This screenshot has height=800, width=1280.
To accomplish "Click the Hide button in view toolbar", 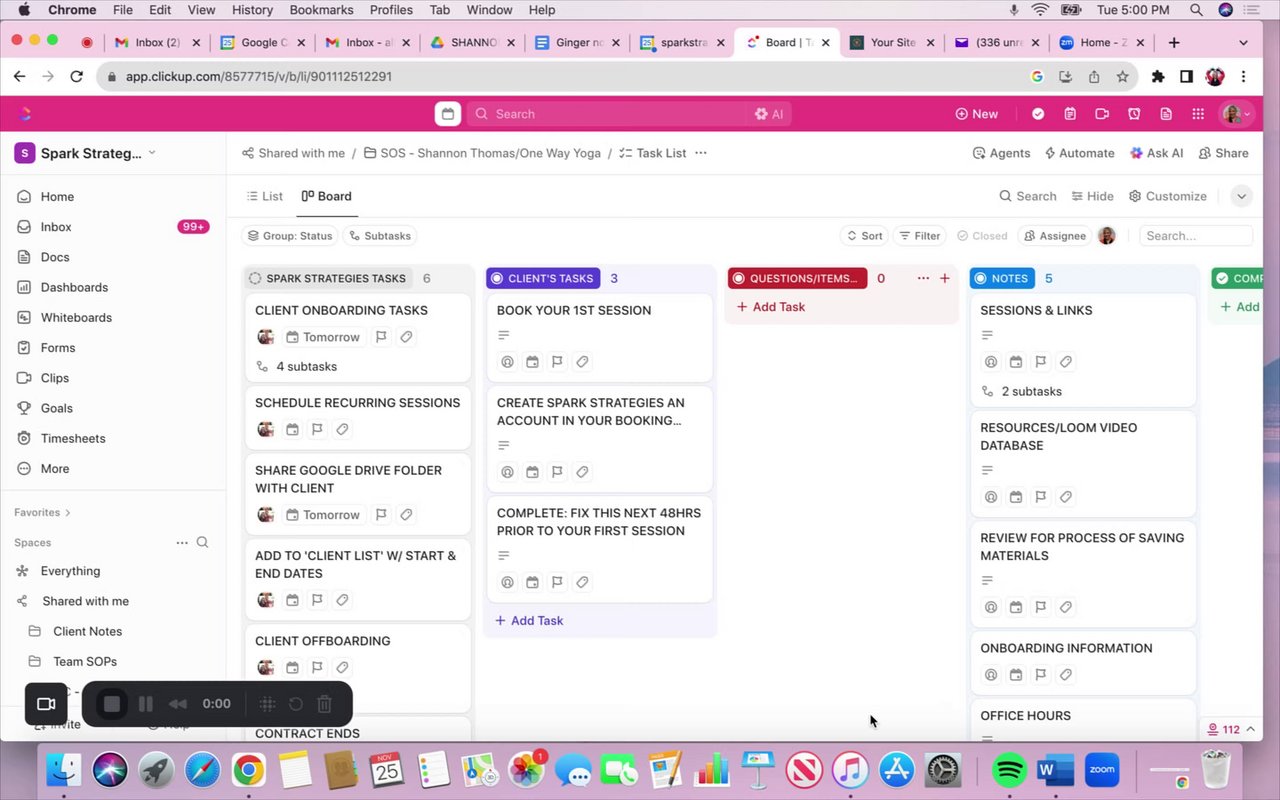I will tap(1092, 196).
